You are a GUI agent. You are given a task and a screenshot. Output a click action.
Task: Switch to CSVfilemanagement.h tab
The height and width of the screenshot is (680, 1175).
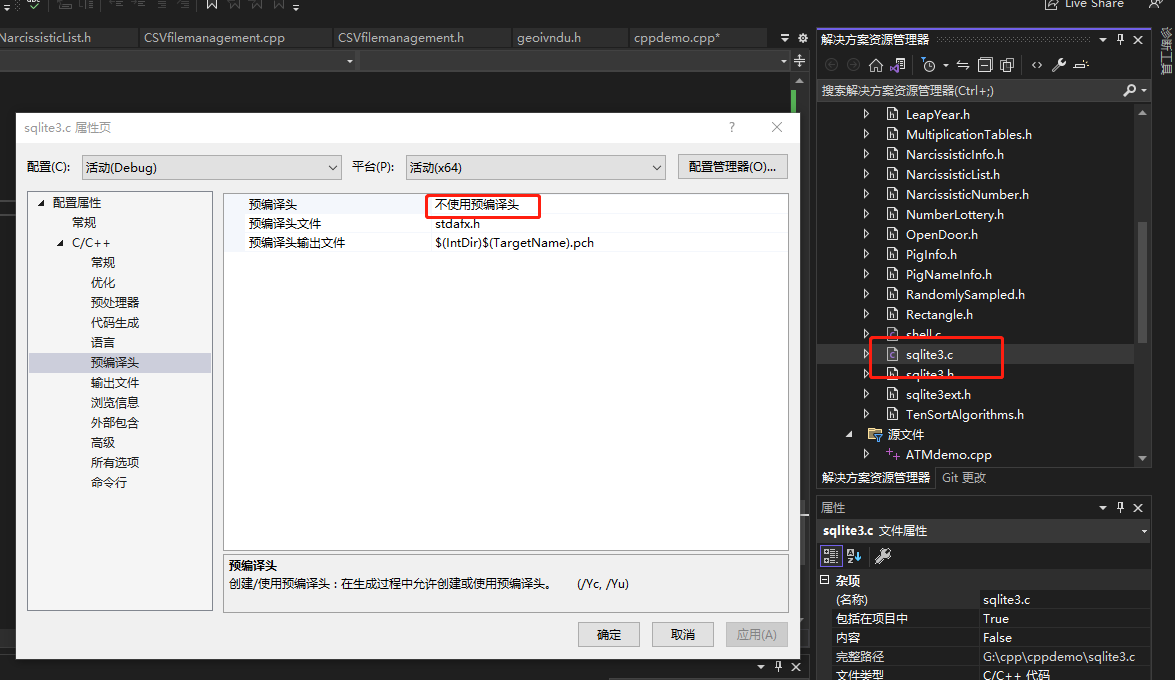point(401,37)
